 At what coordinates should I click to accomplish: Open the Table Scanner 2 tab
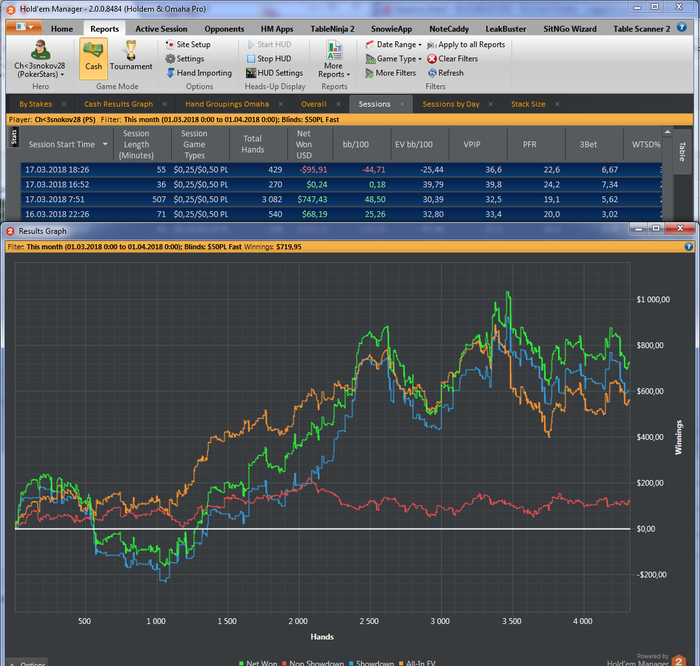[641, 29]
